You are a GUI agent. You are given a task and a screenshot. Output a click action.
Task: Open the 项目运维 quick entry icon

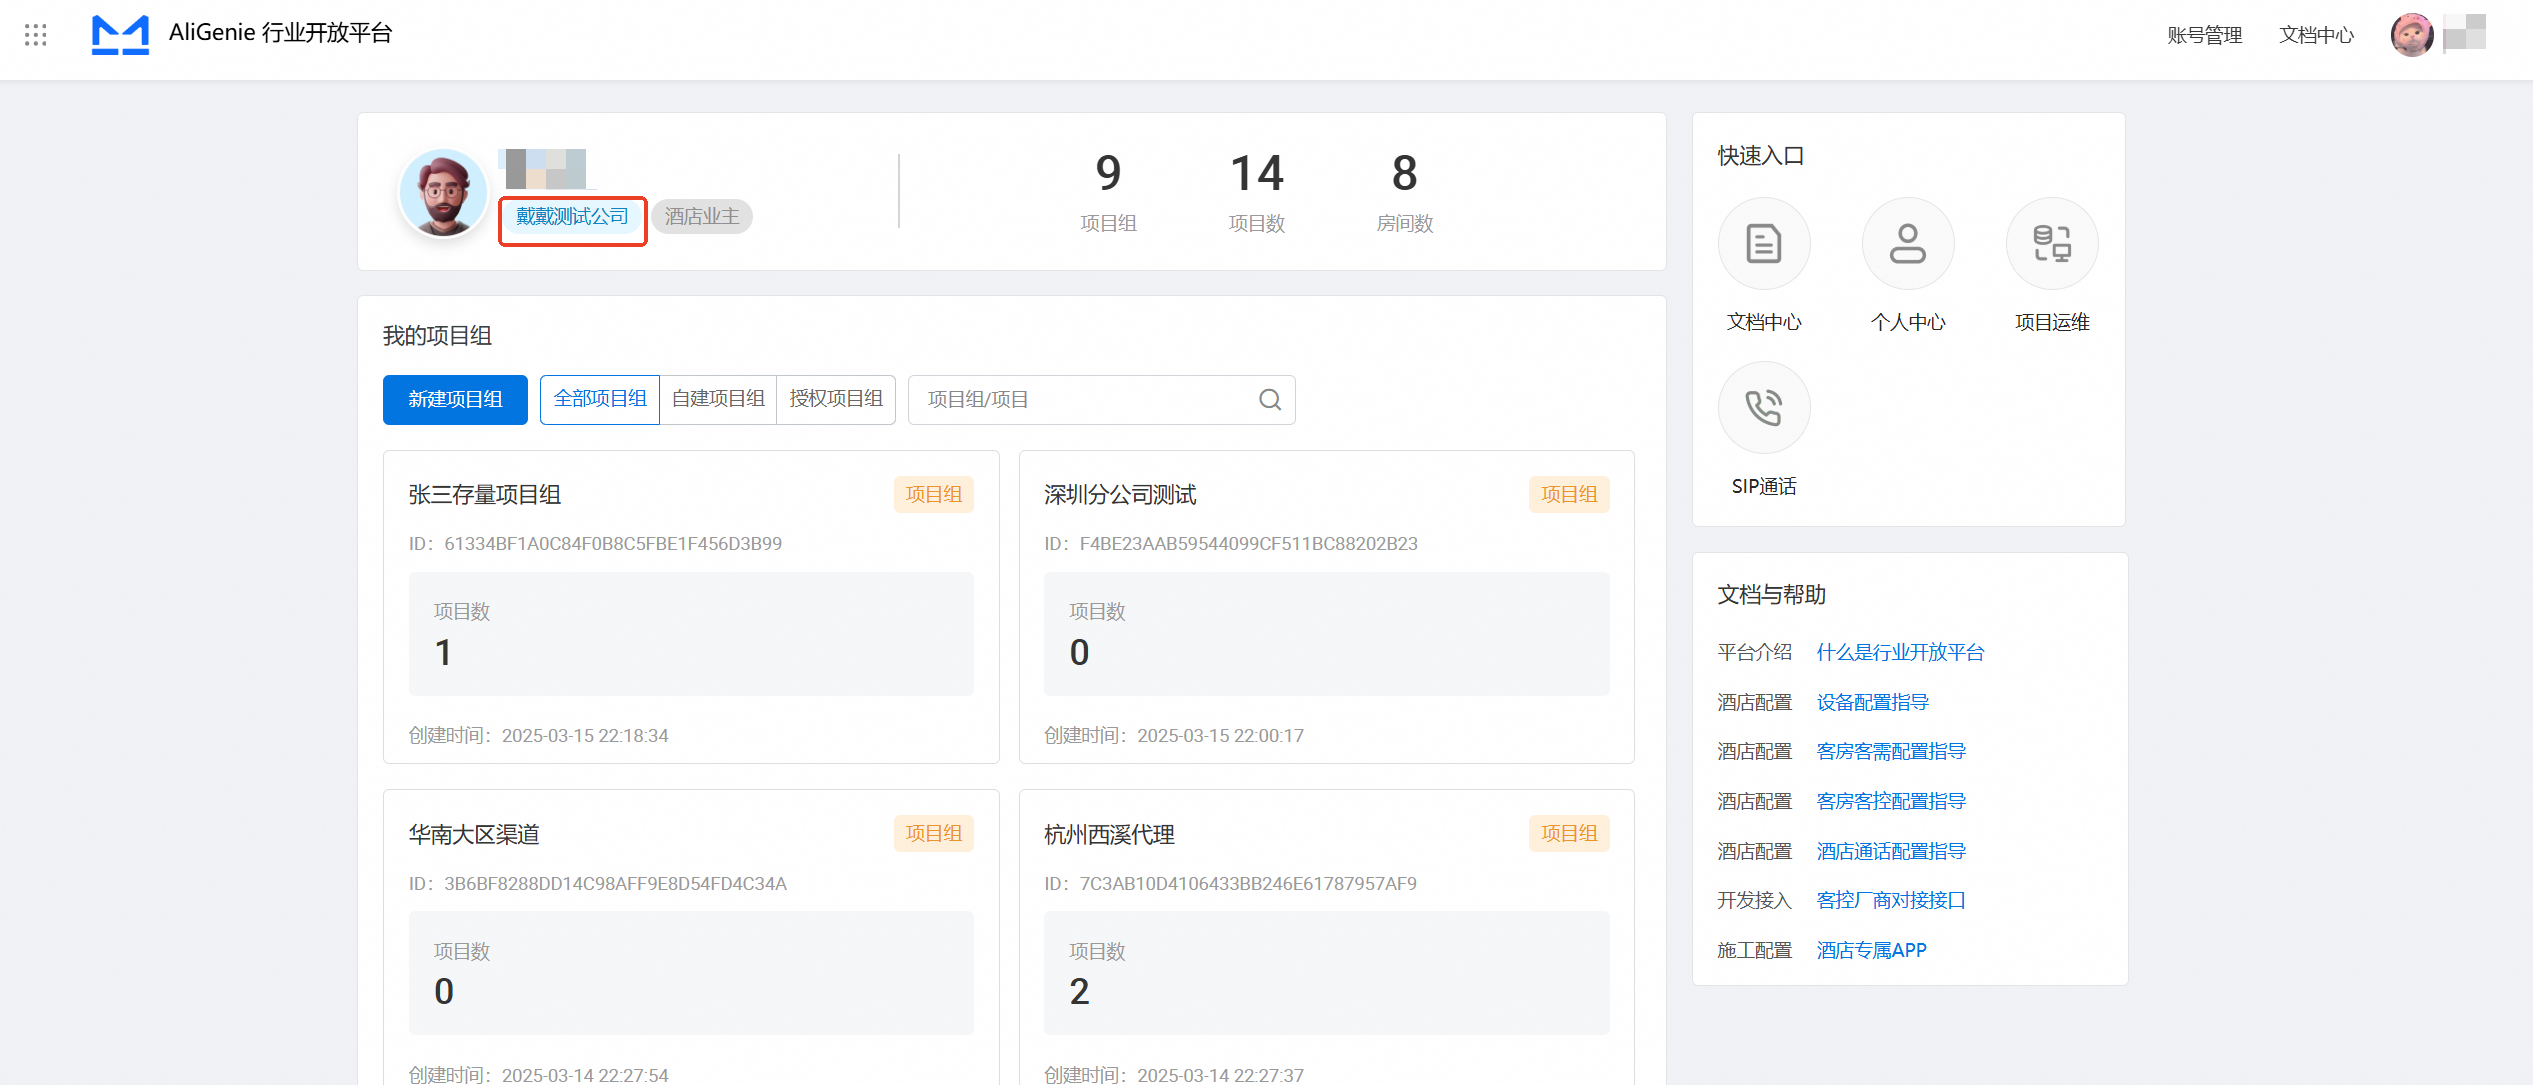click(2052, 243)
